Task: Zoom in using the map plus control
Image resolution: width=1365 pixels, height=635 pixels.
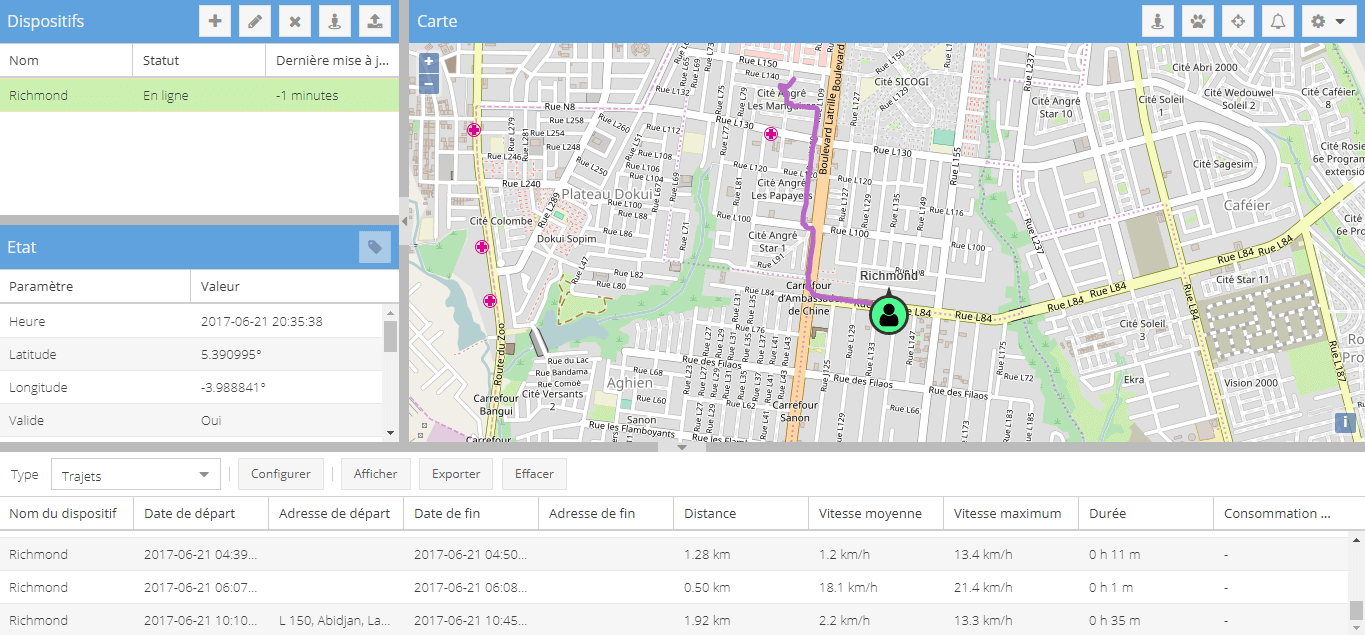Action: (x=428, y=61)
